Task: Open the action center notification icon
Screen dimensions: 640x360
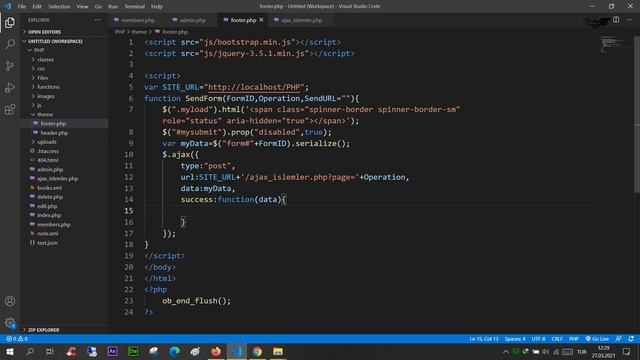Action: [627, 351]
